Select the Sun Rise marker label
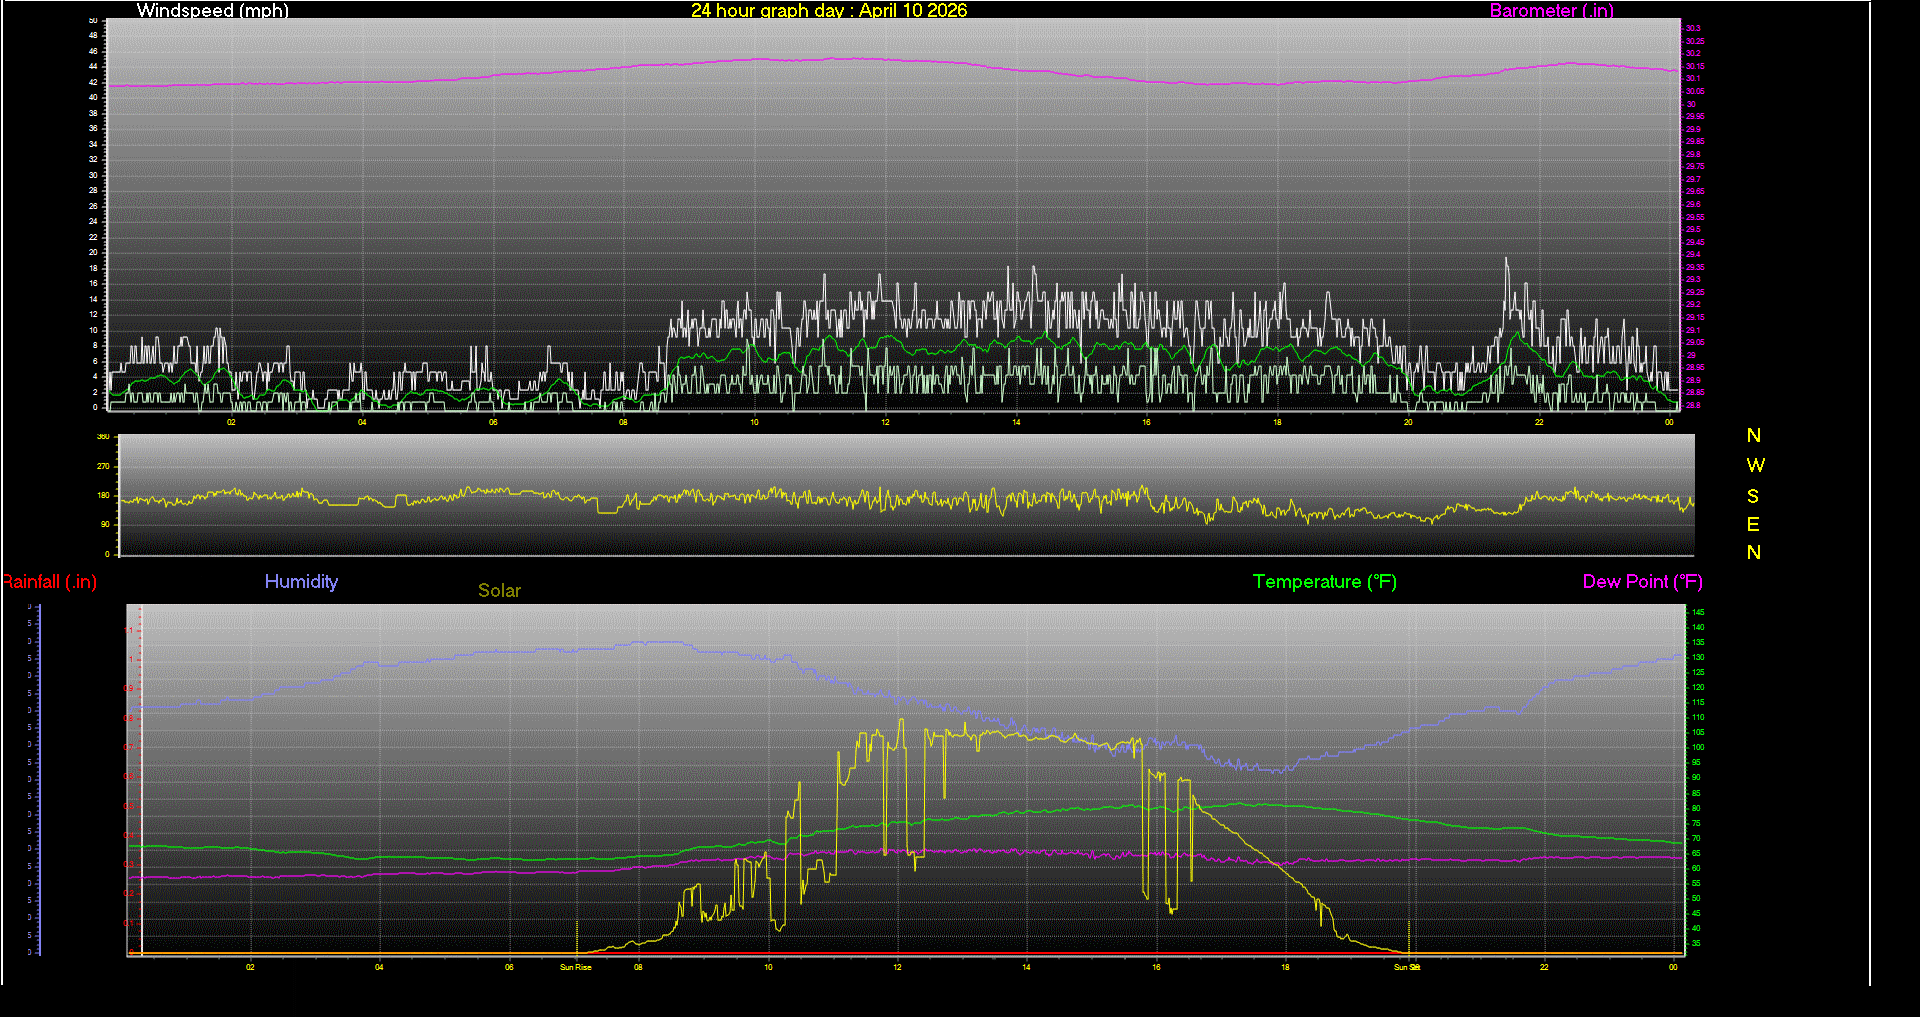Image resolution: width=1920 pixels, height=1017 pixels. 575,967
